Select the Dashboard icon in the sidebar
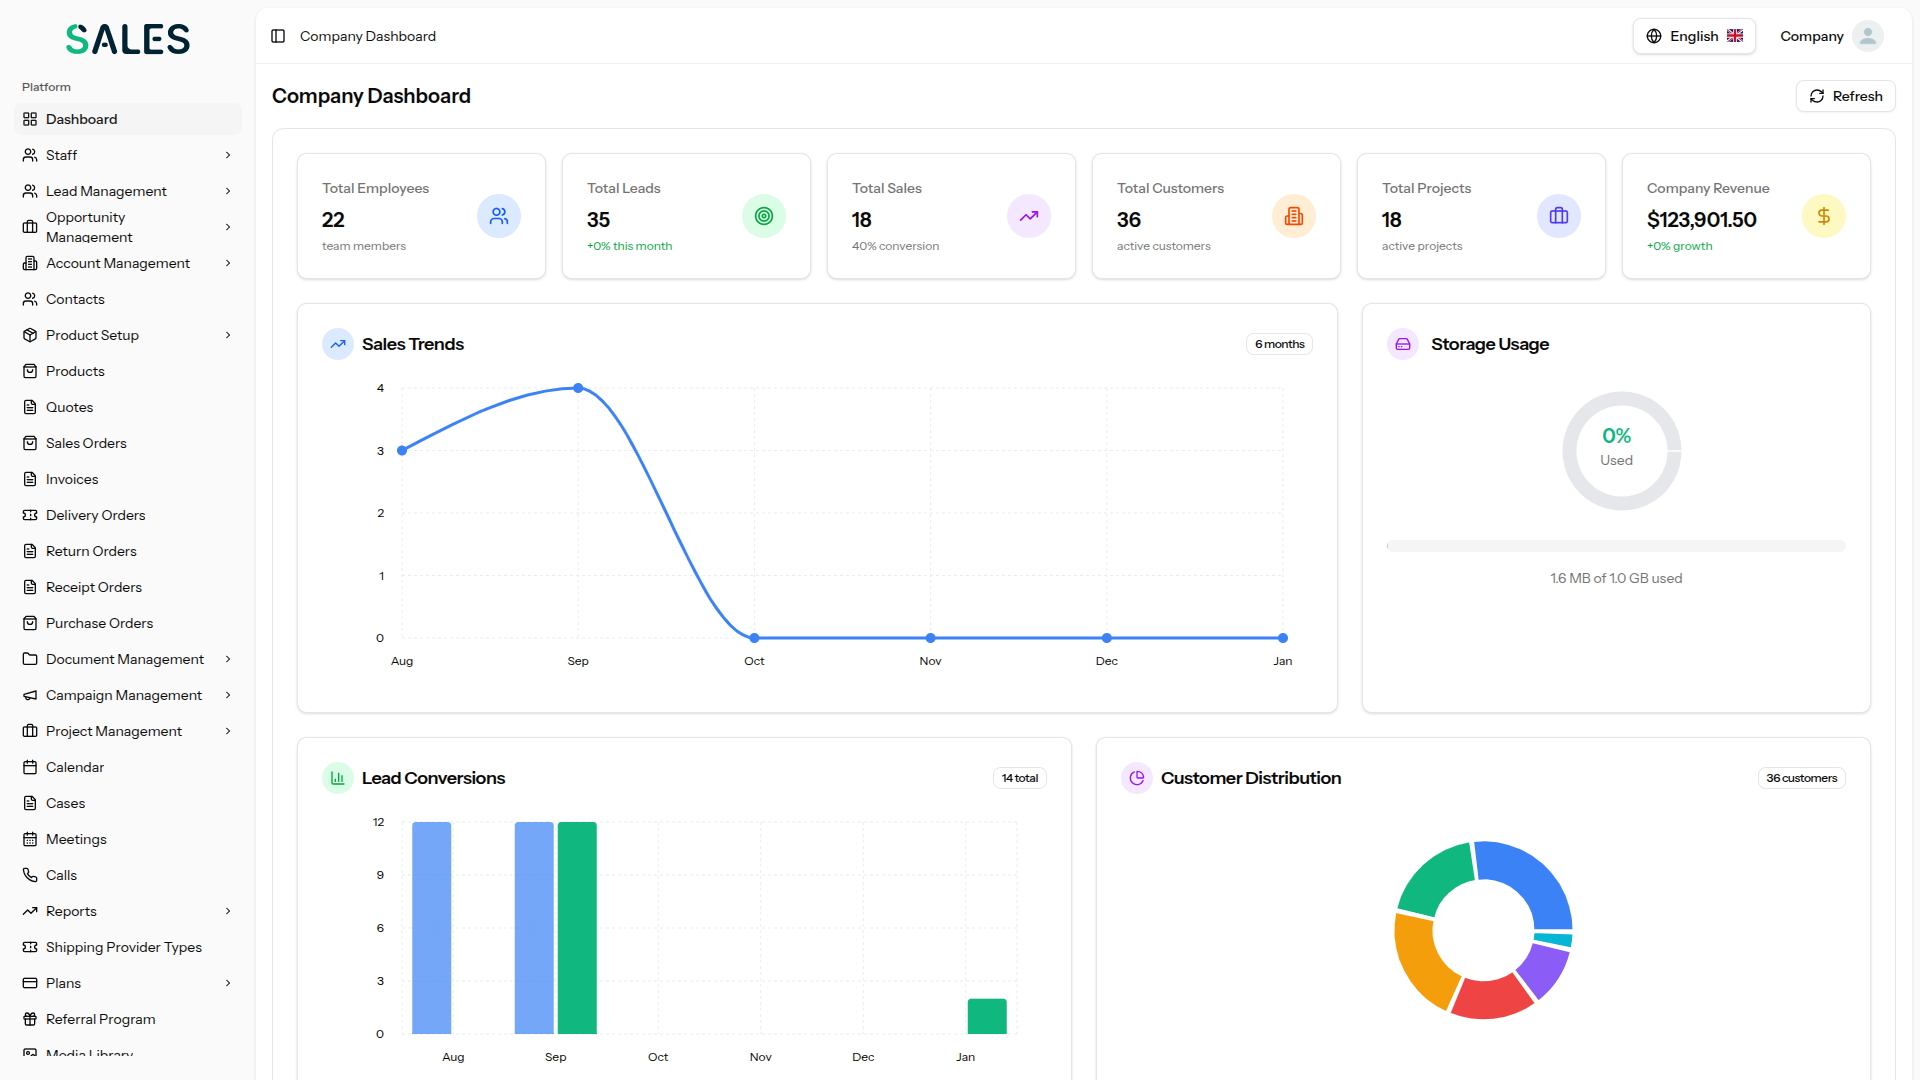 tap(30, 119)
